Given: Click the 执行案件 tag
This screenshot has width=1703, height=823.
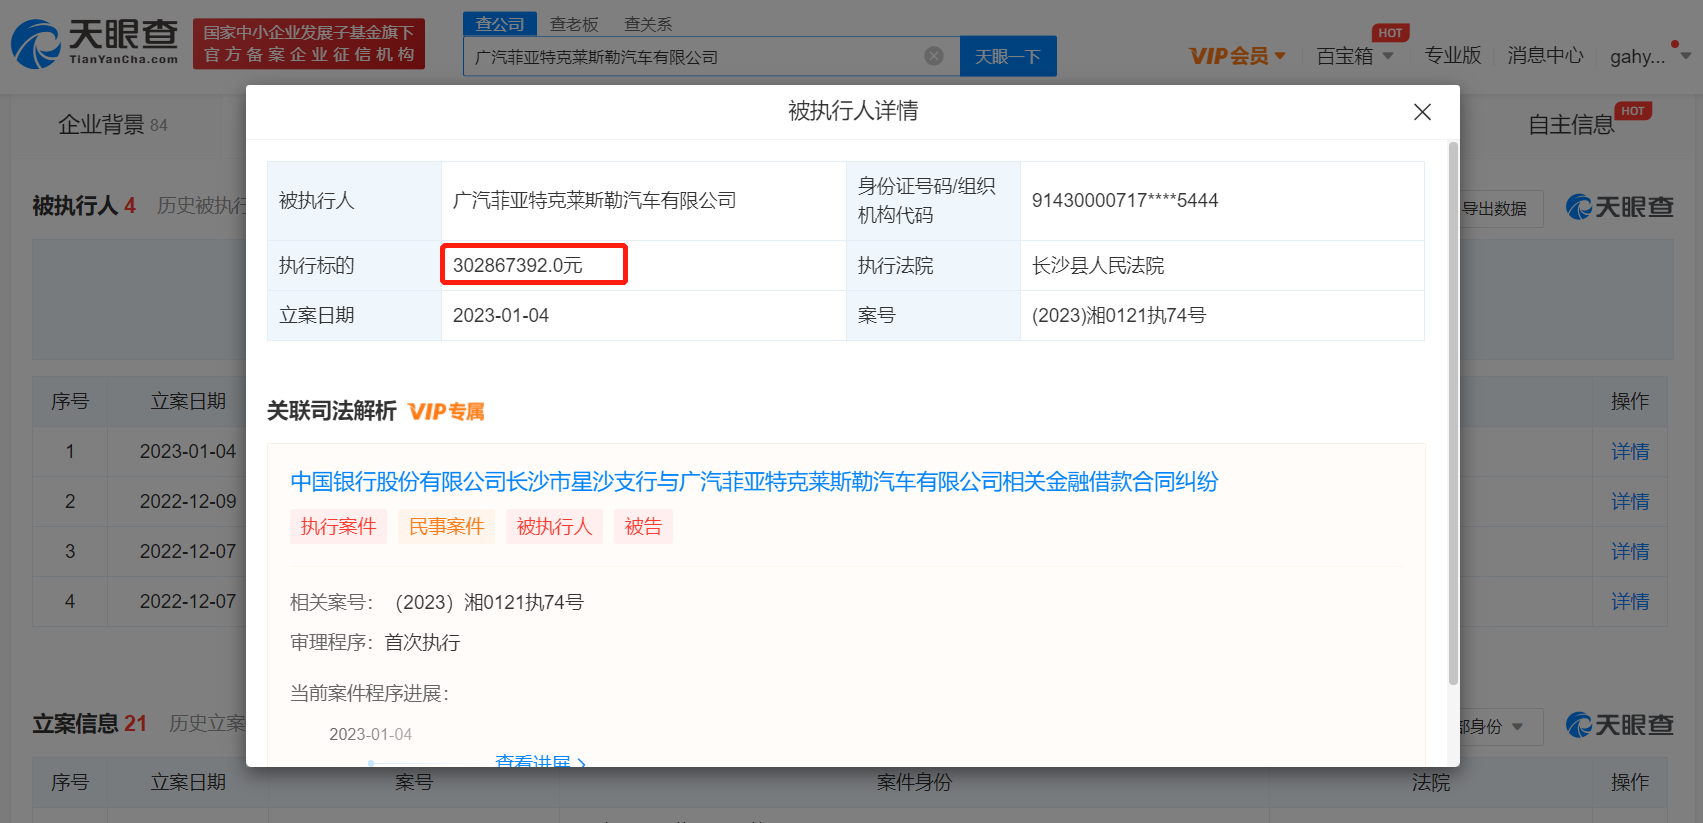Looking at the screenshot, I should tap(338, 527).
